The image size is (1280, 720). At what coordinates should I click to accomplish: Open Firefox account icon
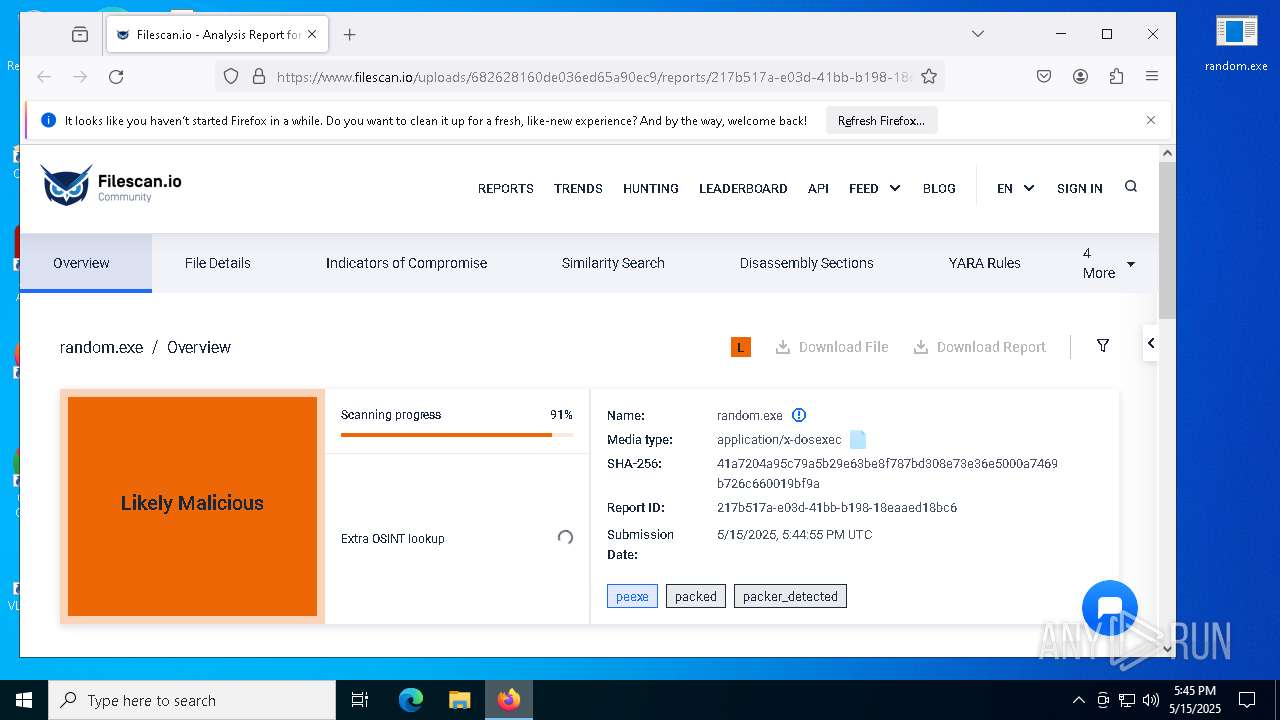tap(1080, 77)
